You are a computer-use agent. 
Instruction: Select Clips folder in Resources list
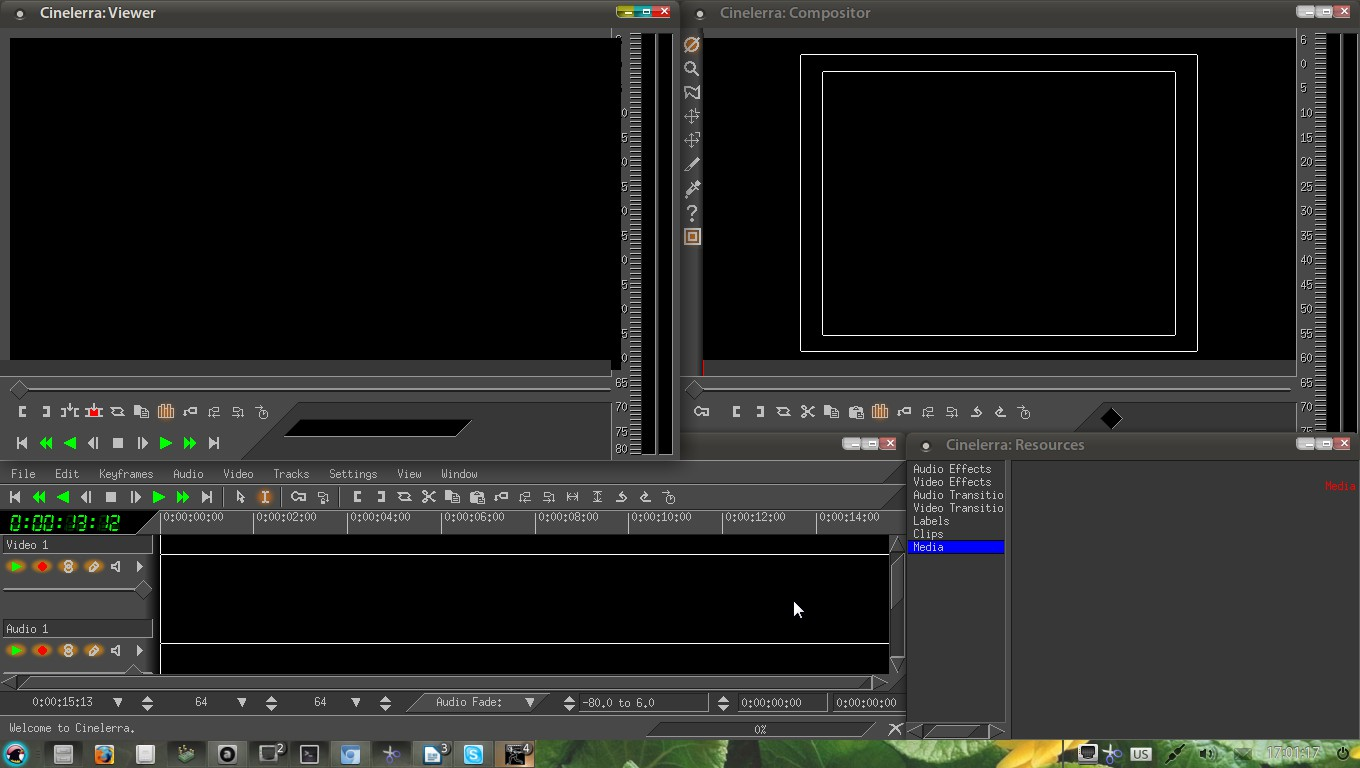coord(928,534)
